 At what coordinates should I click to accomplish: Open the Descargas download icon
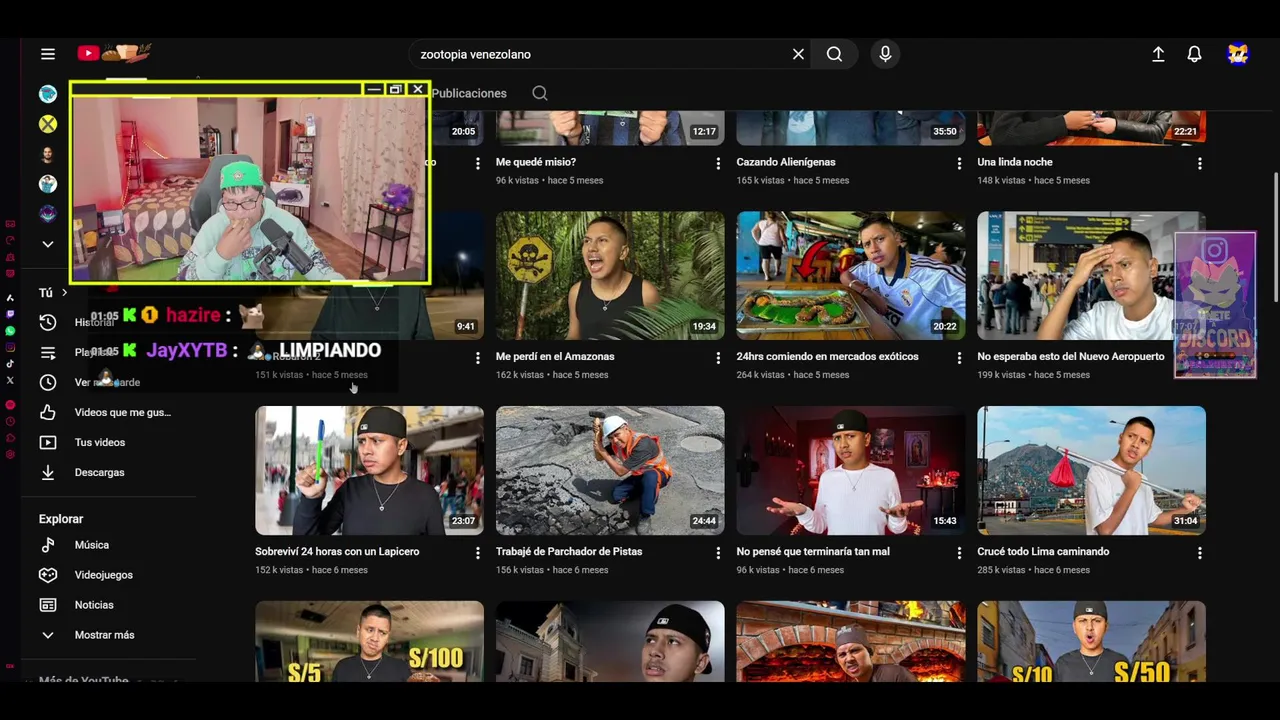pyautogui.click(x=47, y=472)
